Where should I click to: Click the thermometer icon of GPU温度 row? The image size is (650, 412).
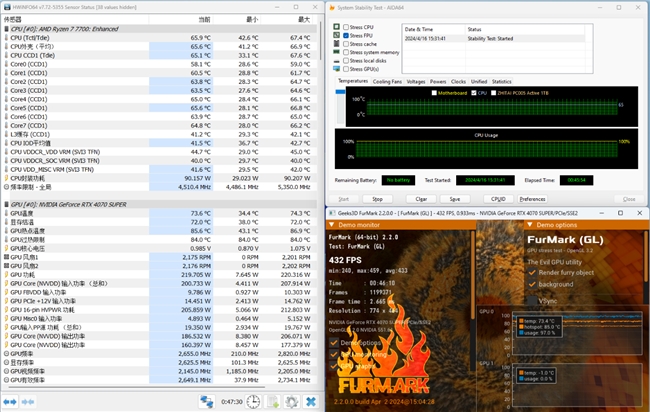click(x=6, y=213)
